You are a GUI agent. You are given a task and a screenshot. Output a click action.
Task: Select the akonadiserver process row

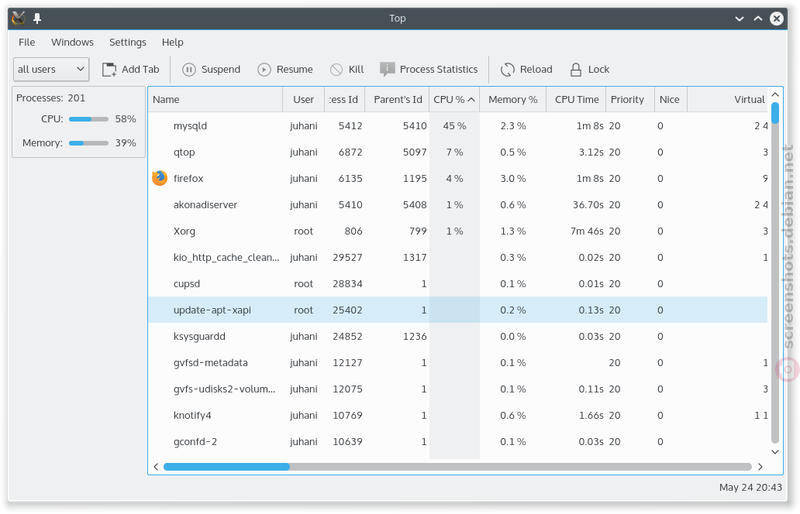coord(458,205)
